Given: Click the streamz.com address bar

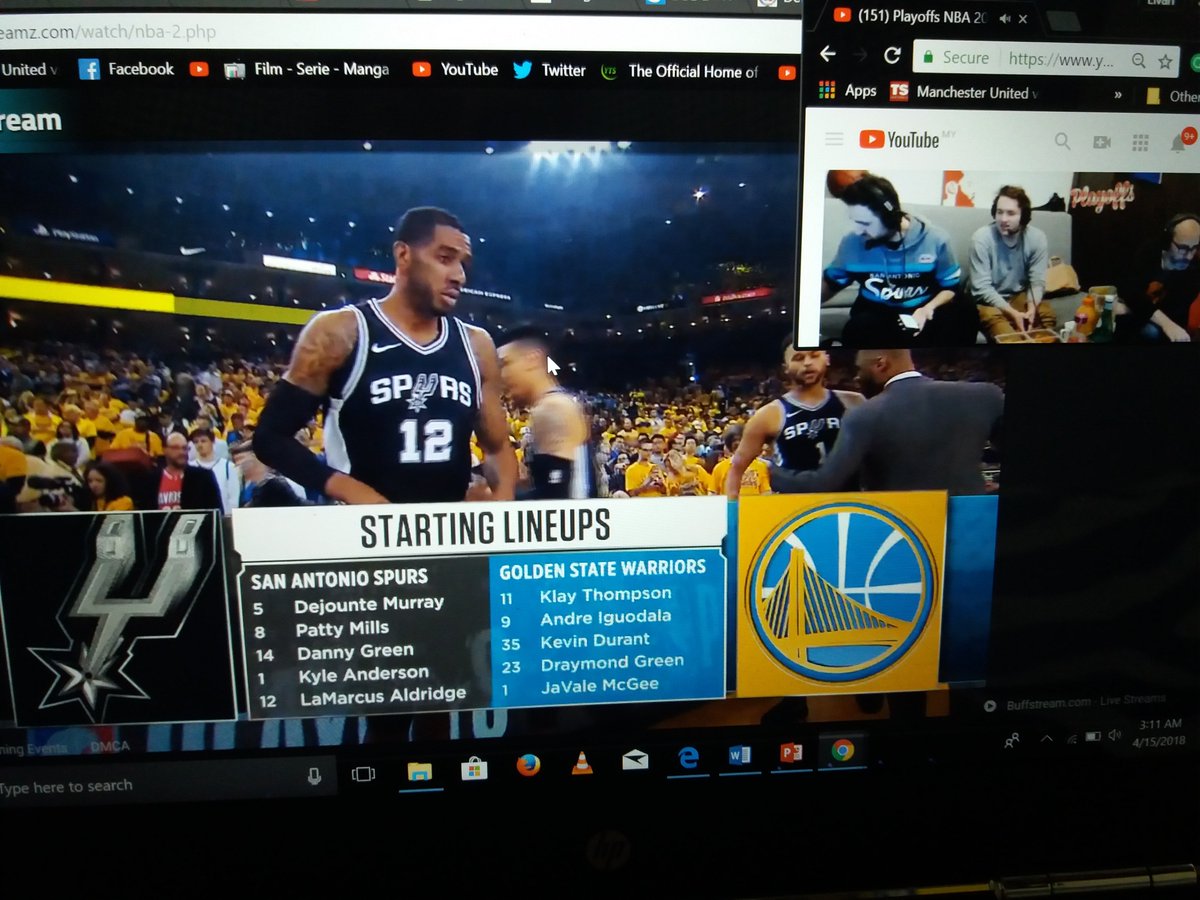Looking at the screenshot, I should (x=400, y=33).
